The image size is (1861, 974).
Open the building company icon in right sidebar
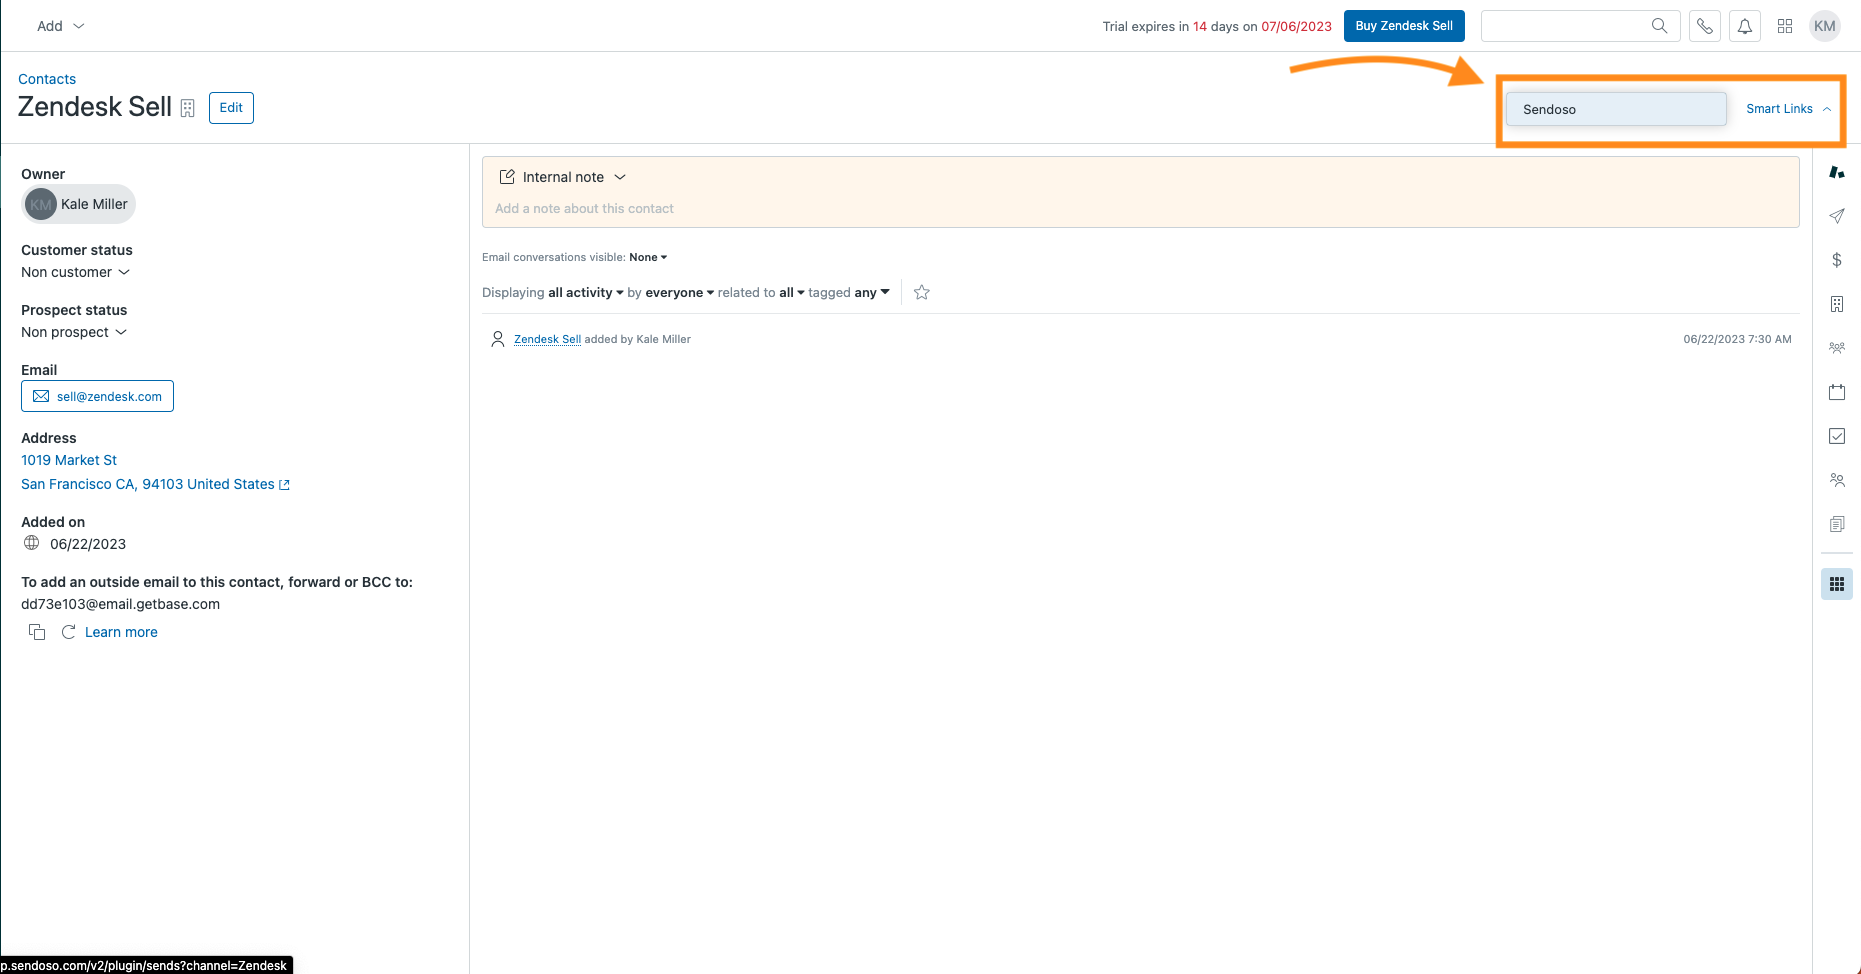[x=1836, y=304]
